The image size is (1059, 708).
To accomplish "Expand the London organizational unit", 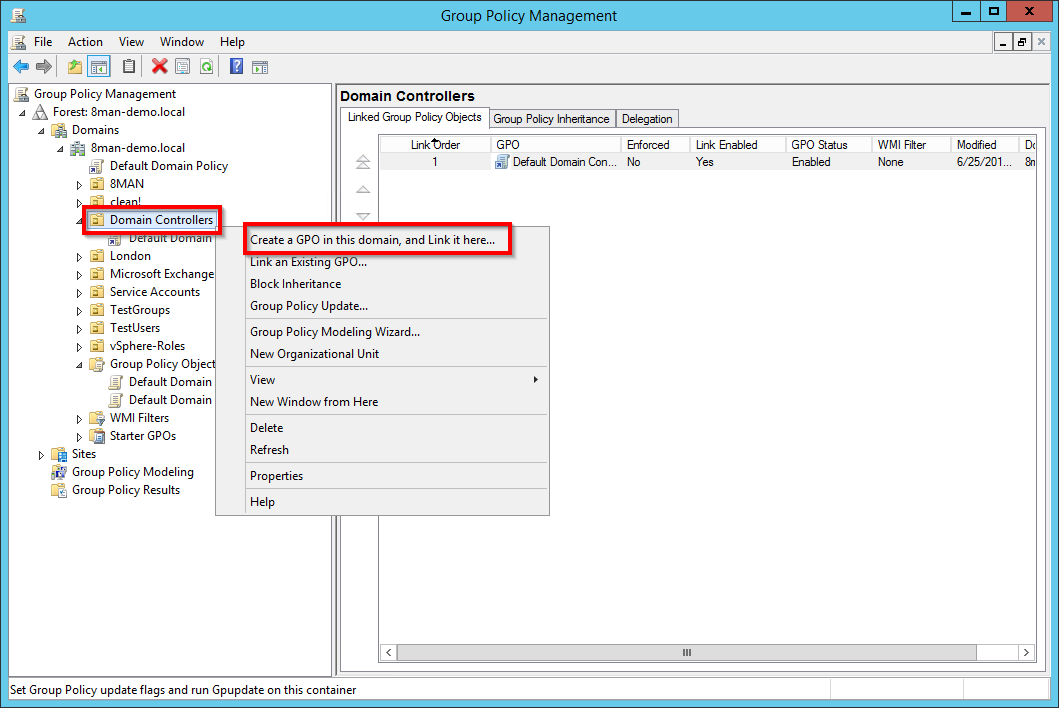I will (80, 257).
